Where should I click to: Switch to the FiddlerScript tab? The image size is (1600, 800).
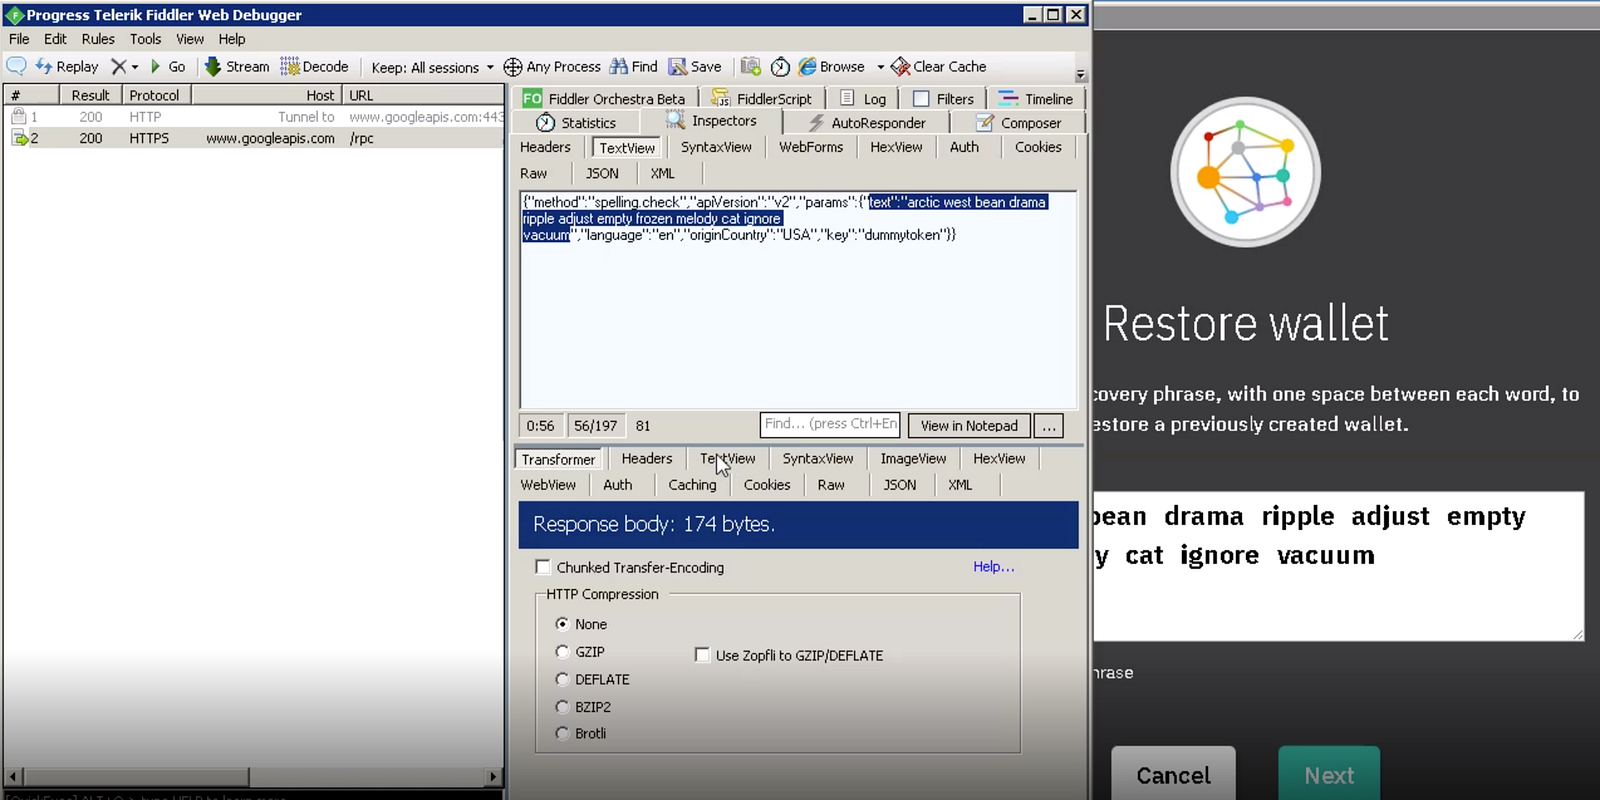click(762, 98)
